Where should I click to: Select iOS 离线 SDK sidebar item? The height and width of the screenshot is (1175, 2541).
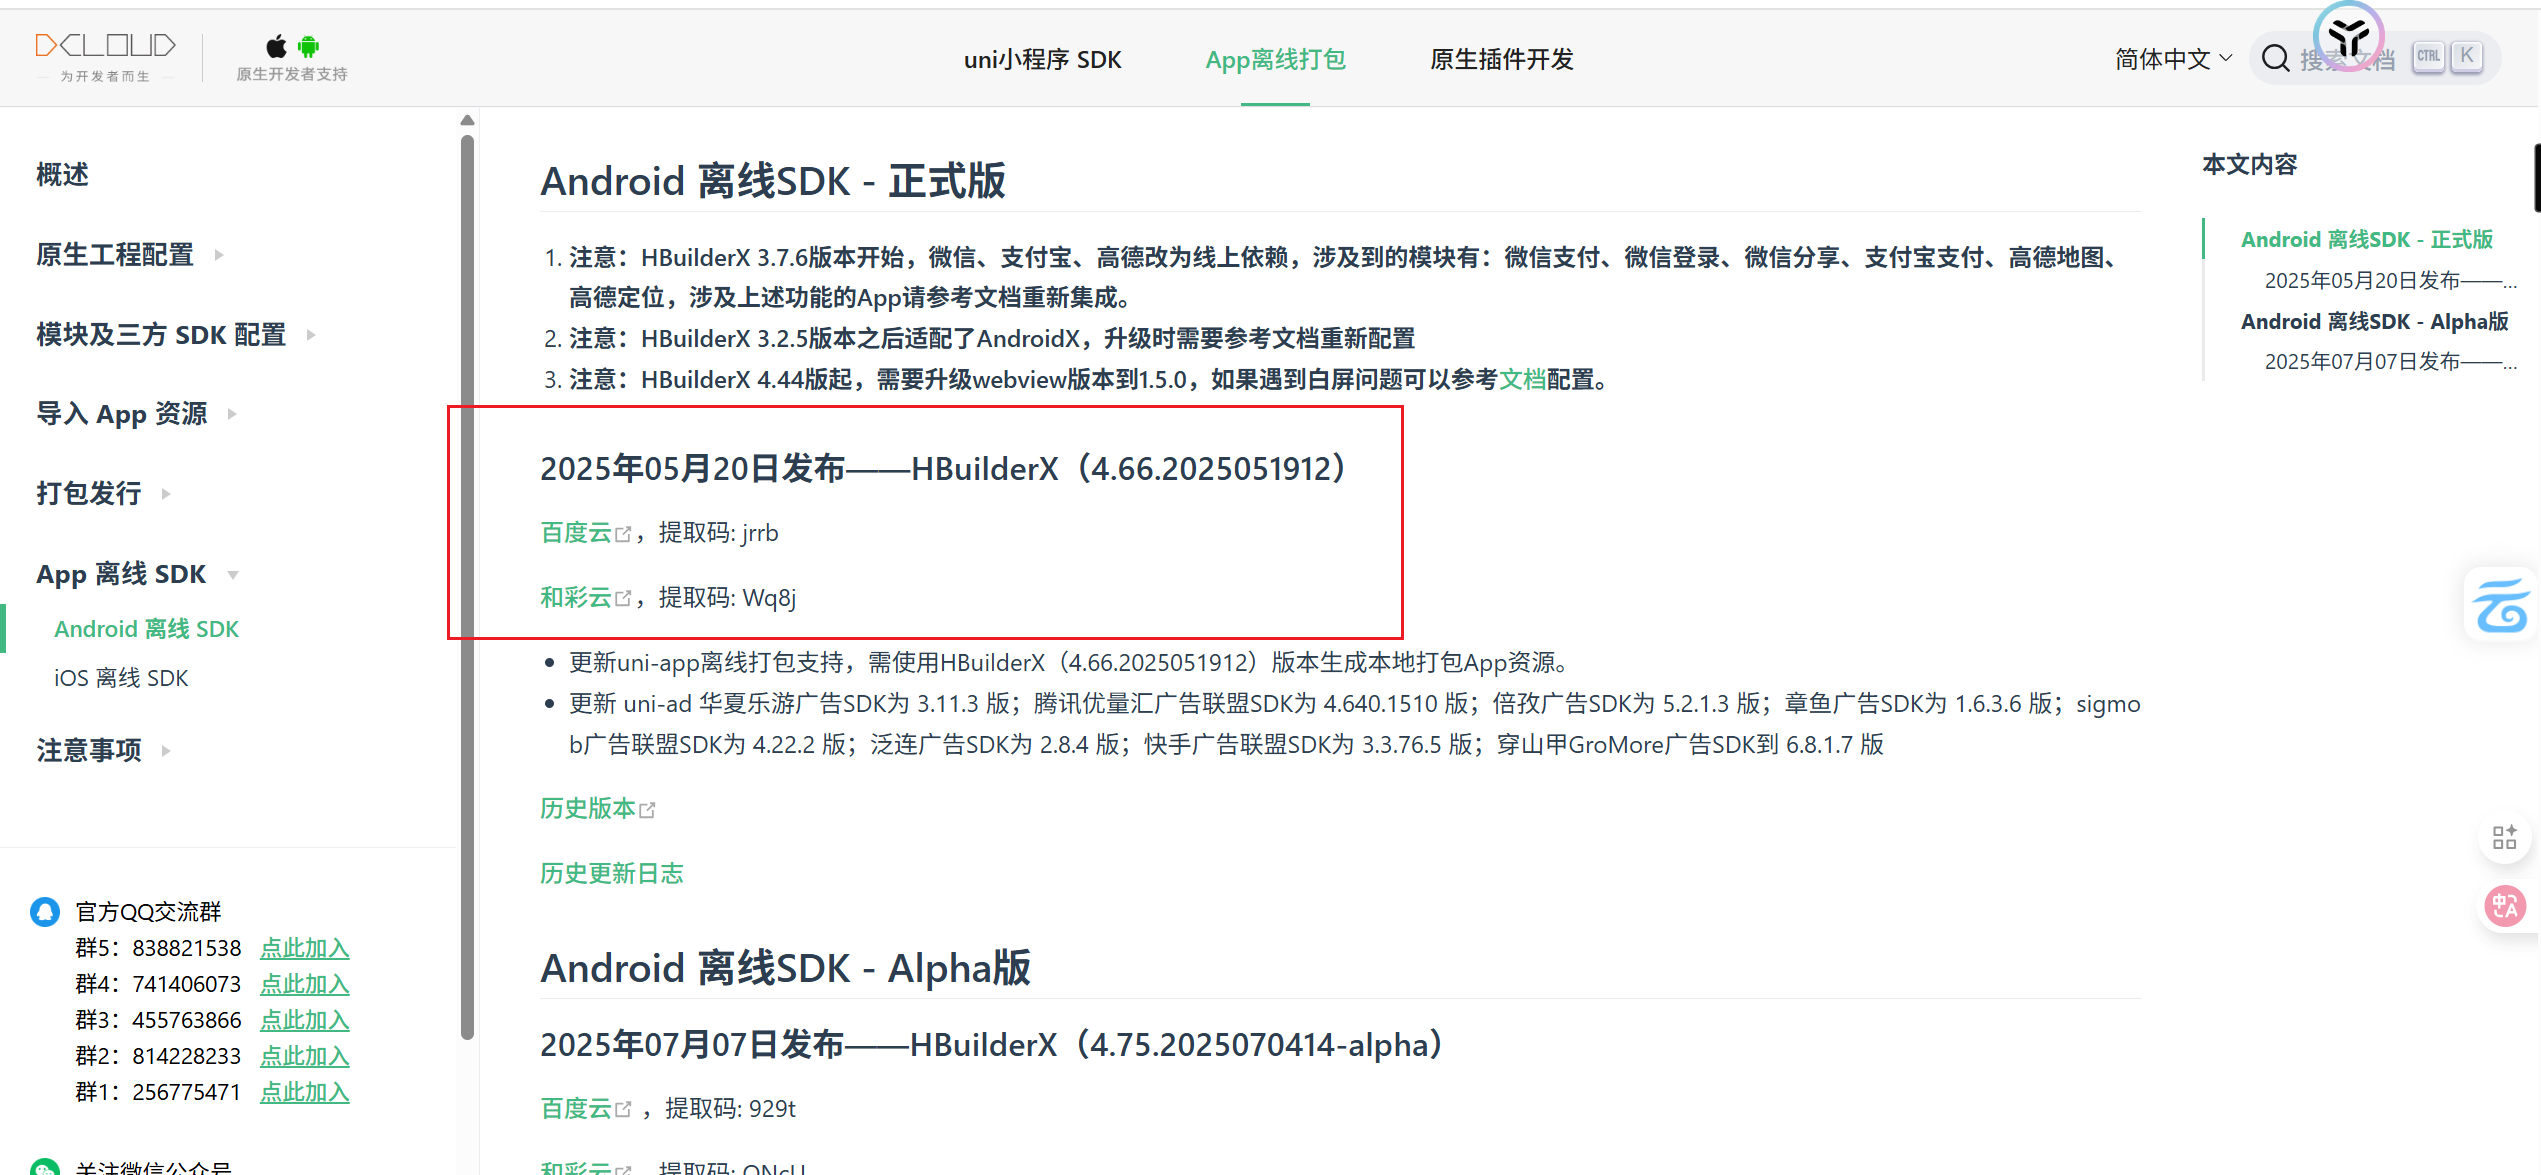(121, 678)
